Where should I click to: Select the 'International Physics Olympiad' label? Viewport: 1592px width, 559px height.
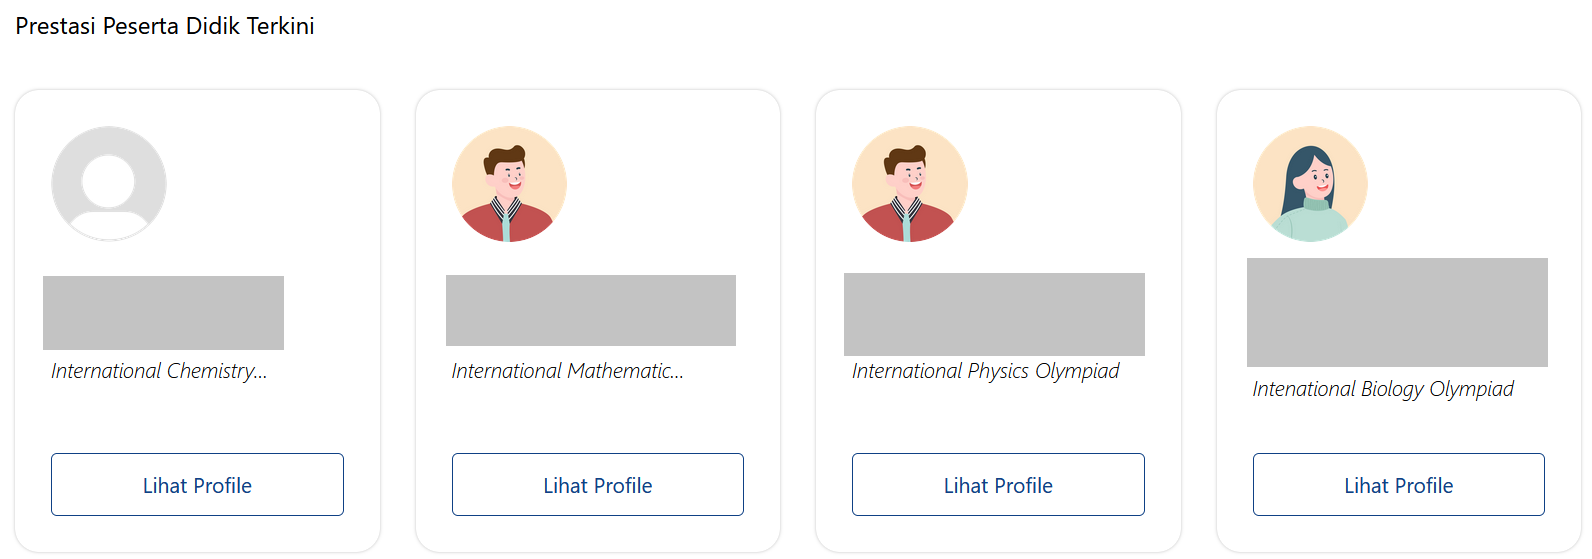[x=986, y=371]
